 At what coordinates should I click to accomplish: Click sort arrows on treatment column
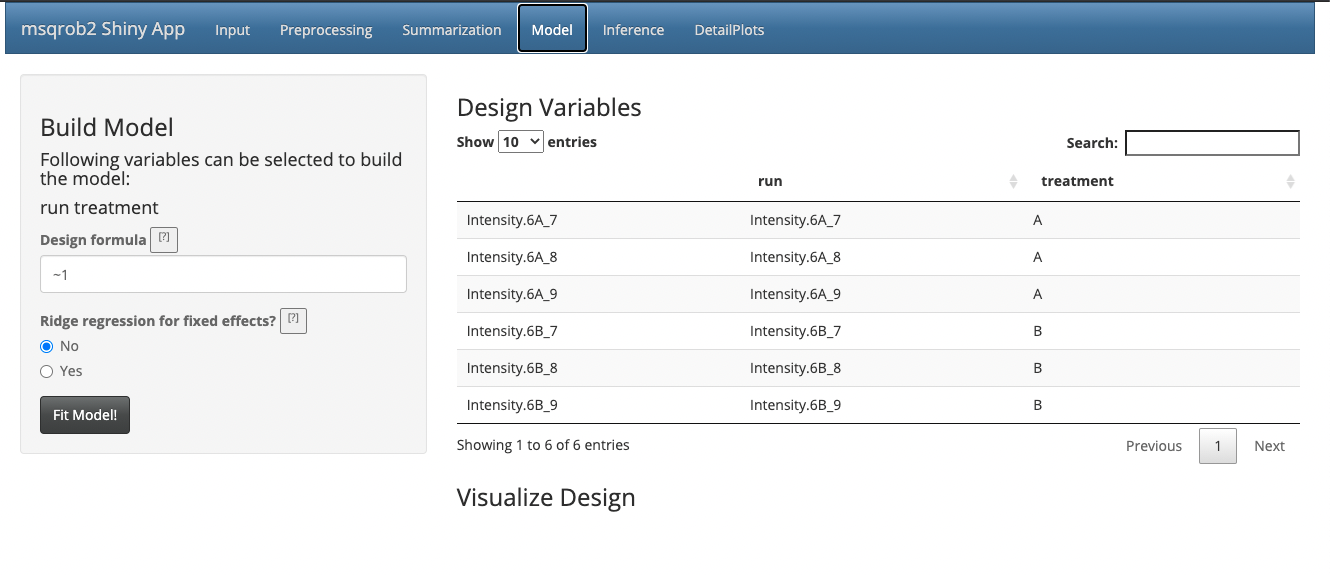pyautogui.click(x=1290, y=182)
